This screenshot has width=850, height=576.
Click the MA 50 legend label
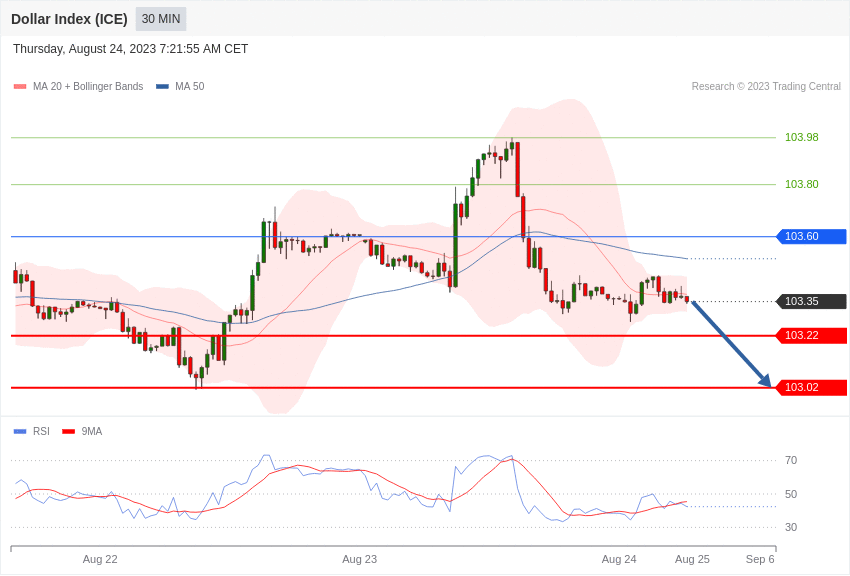pyautogui.click(x=190, y=86)
